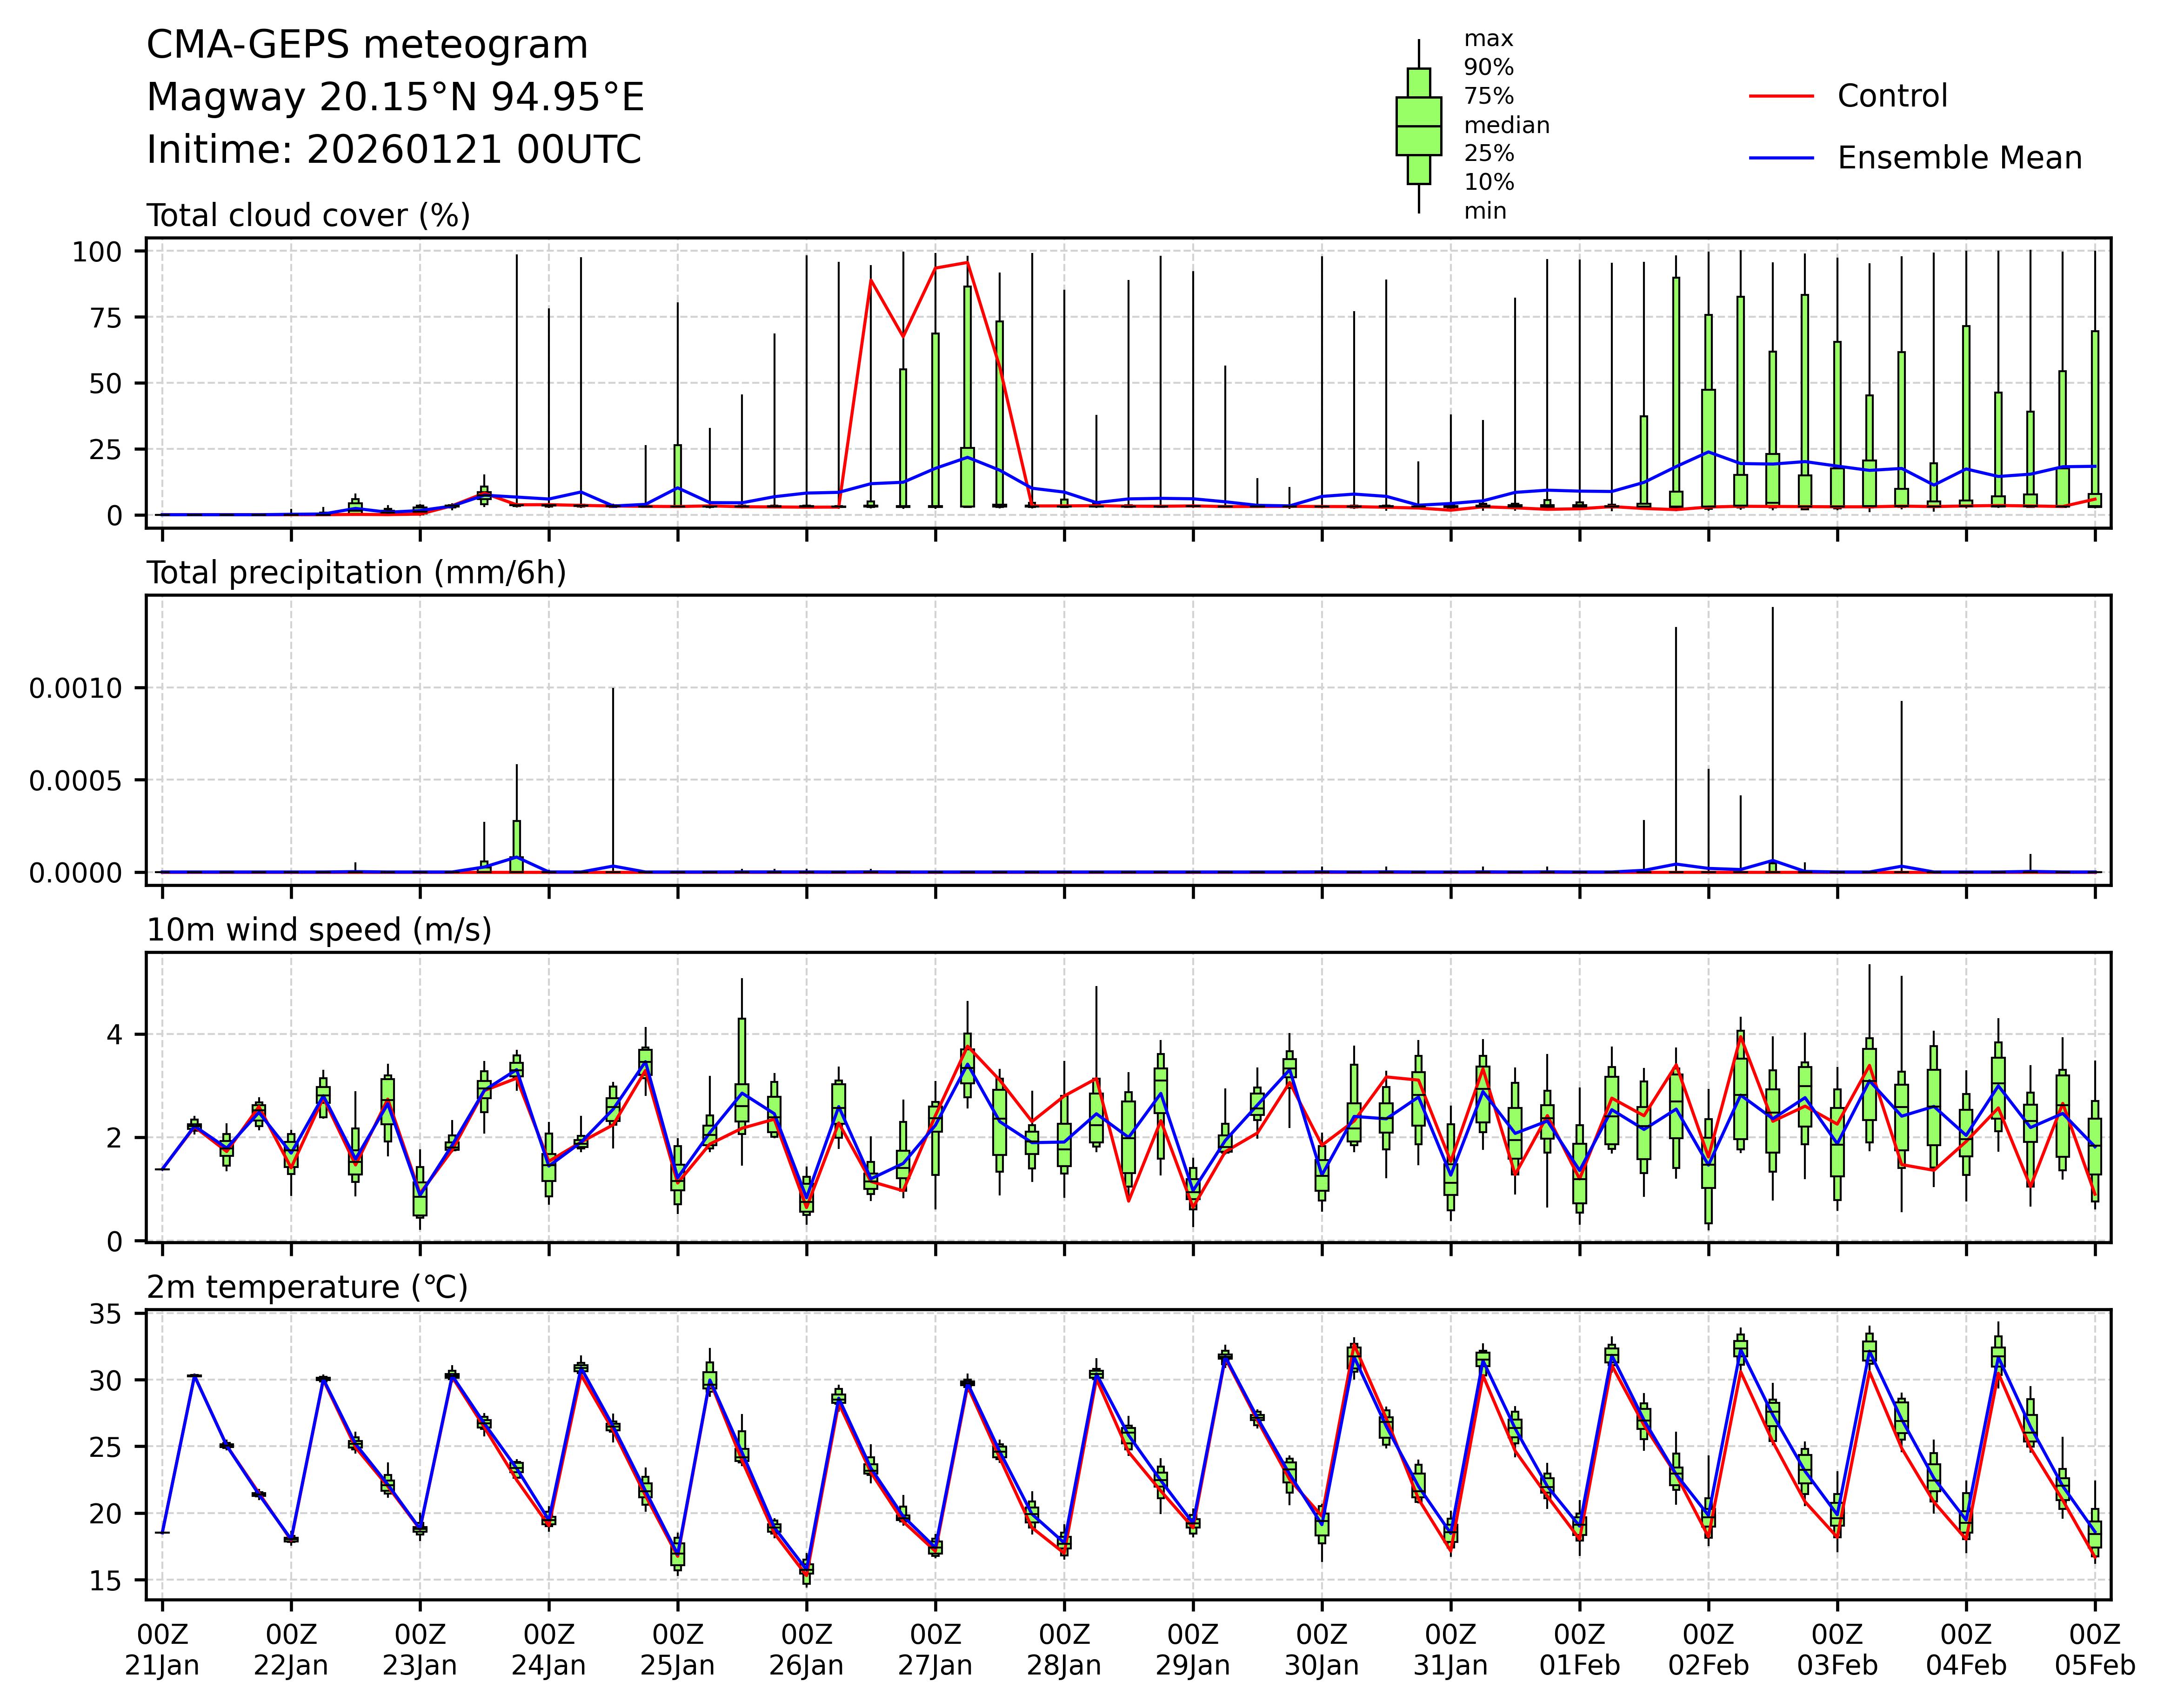The image size is (2164, 1708).
Task: Click the '00Z 27Jan' x-axis label
Action: pos(935,1650)
